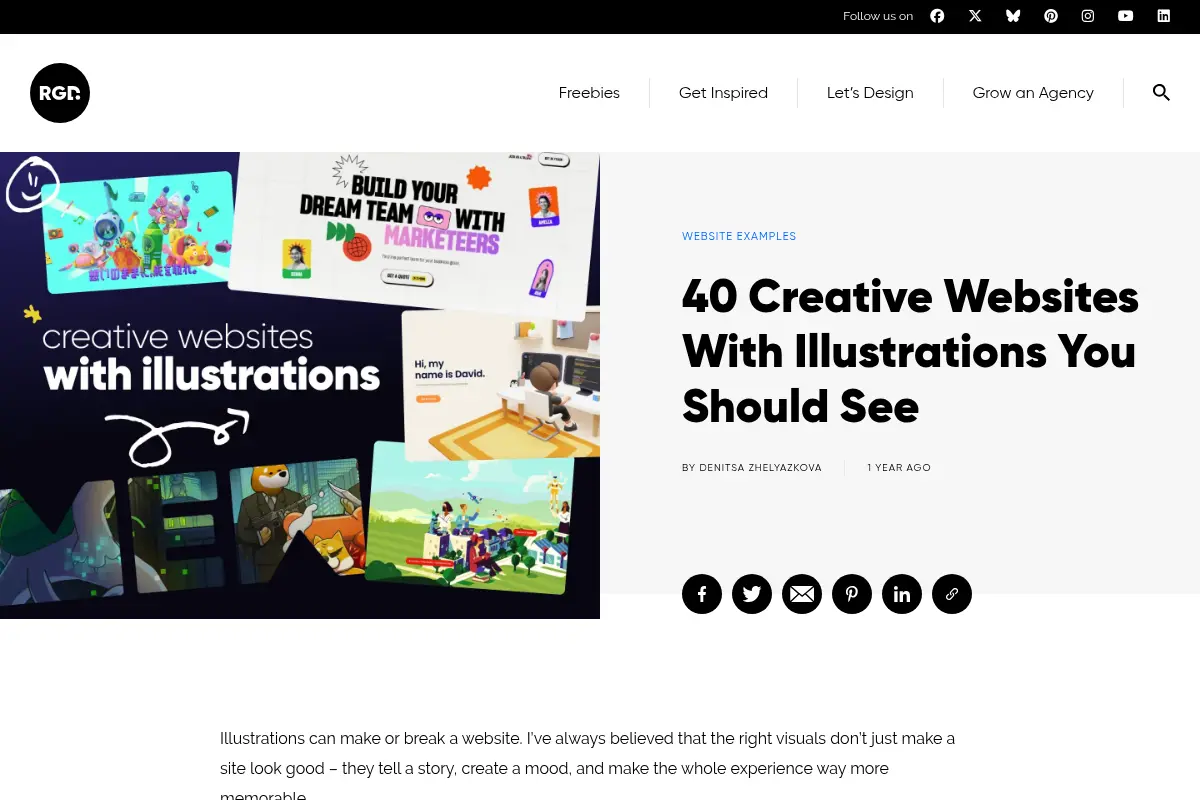The image size is (1200, 800).
Task: Open the Grow an Agency menu
Action: pos(1033,93)
